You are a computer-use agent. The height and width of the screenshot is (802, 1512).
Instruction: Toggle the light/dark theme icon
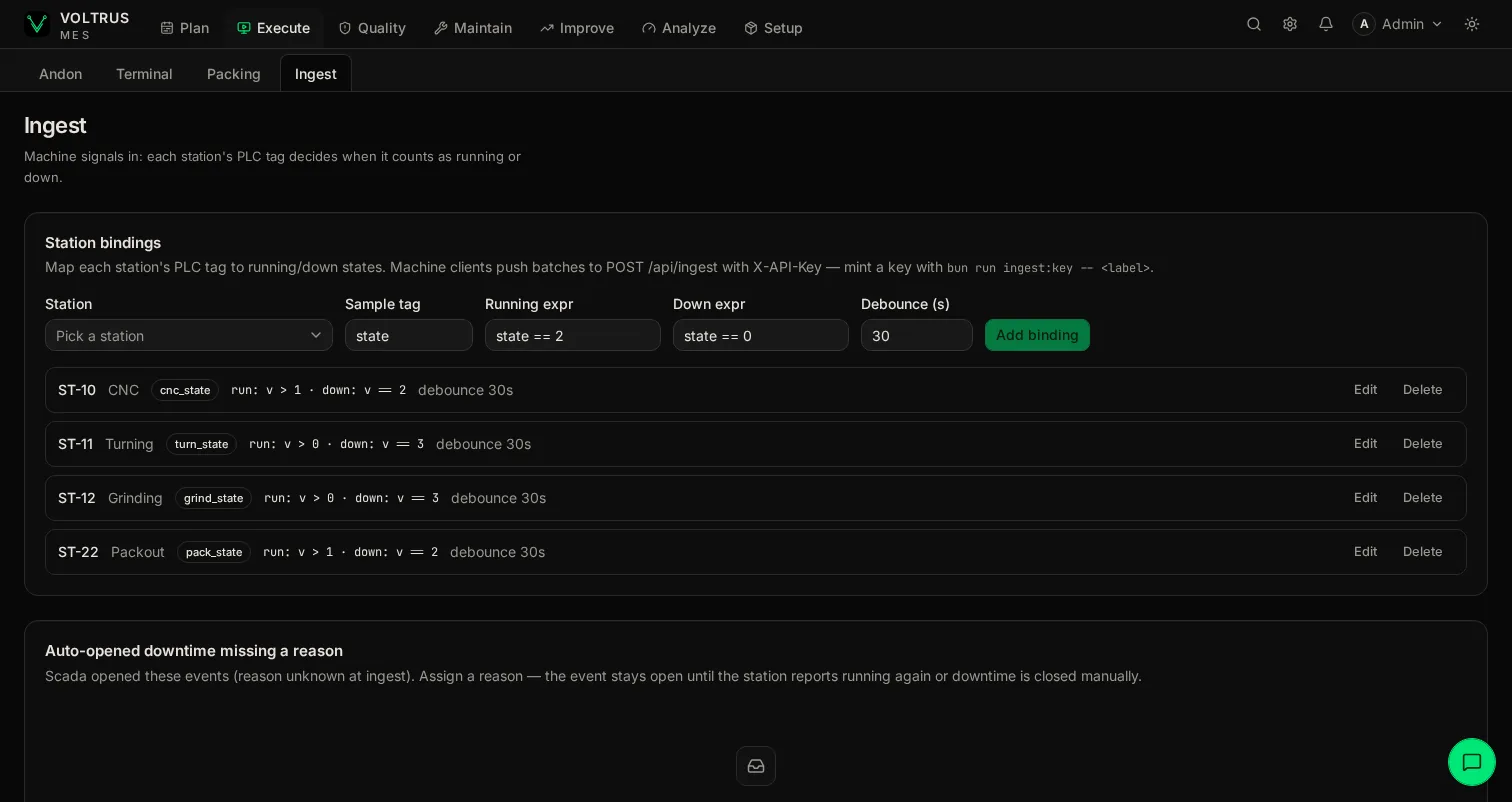[1472, 24]
